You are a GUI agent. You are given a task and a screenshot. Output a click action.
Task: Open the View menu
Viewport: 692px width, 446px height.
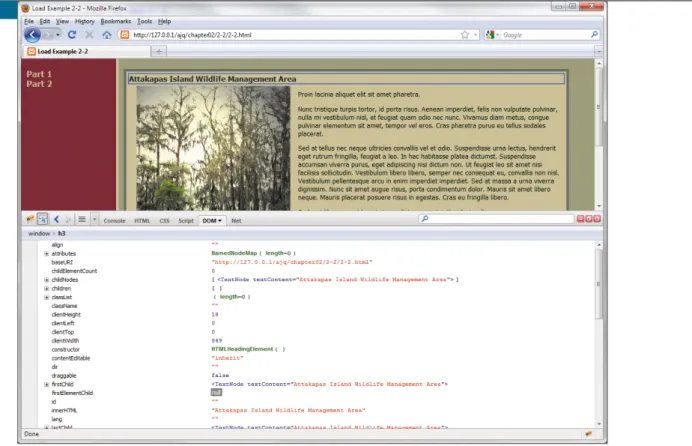point(62,21)
